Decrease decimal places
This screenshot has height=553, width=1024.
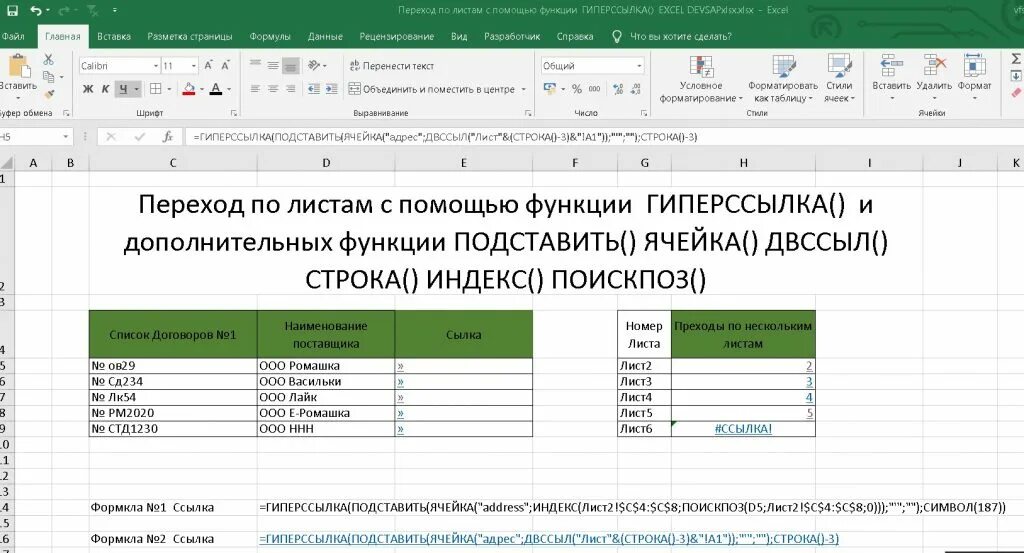[x=636, y=89]
